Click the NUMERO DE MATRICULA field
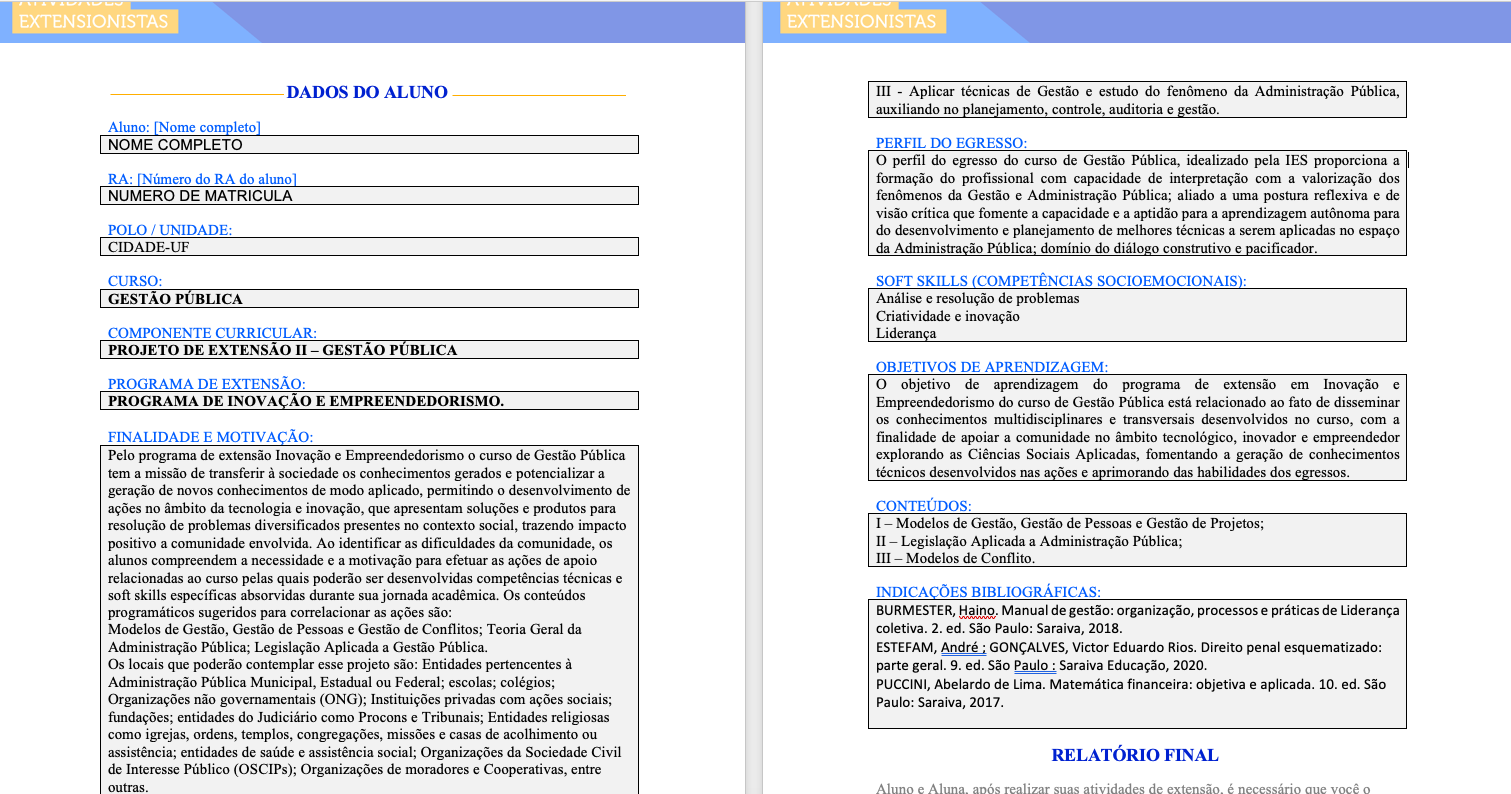 pos(370,196)
